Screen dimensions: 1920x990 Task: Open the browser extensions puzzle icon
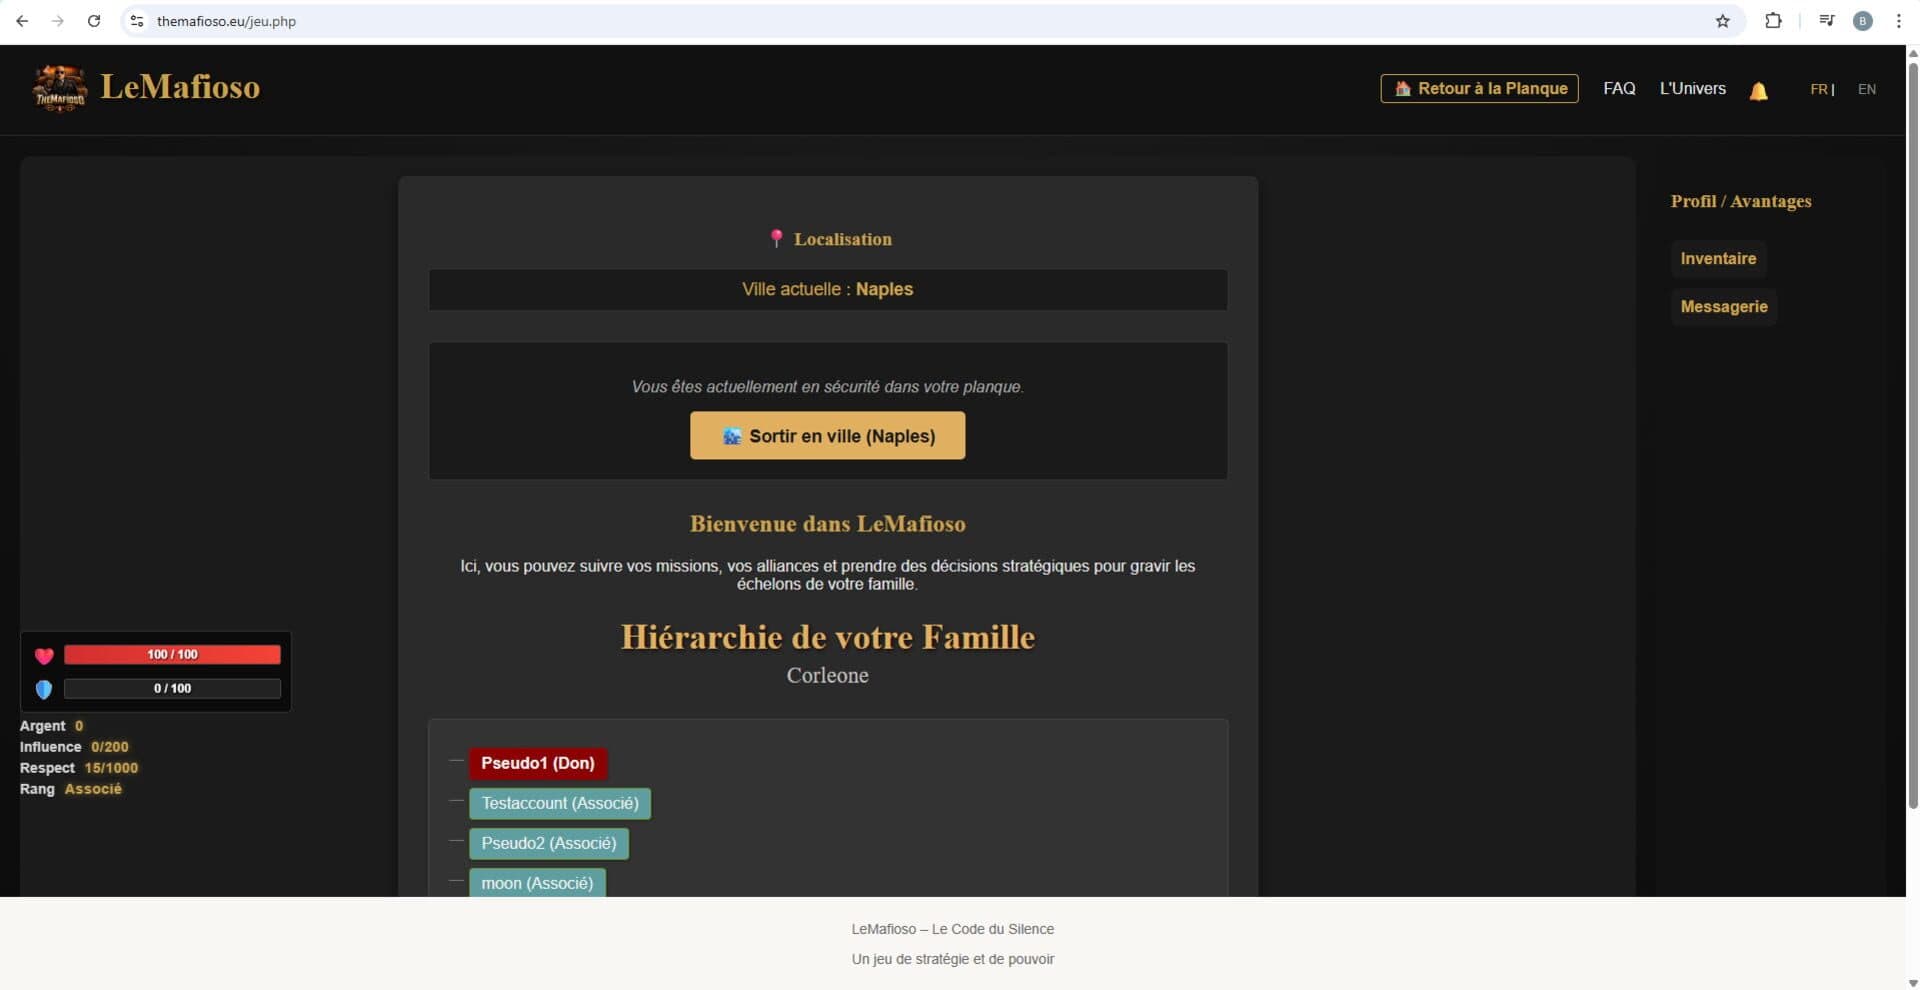pos(1773,21)
